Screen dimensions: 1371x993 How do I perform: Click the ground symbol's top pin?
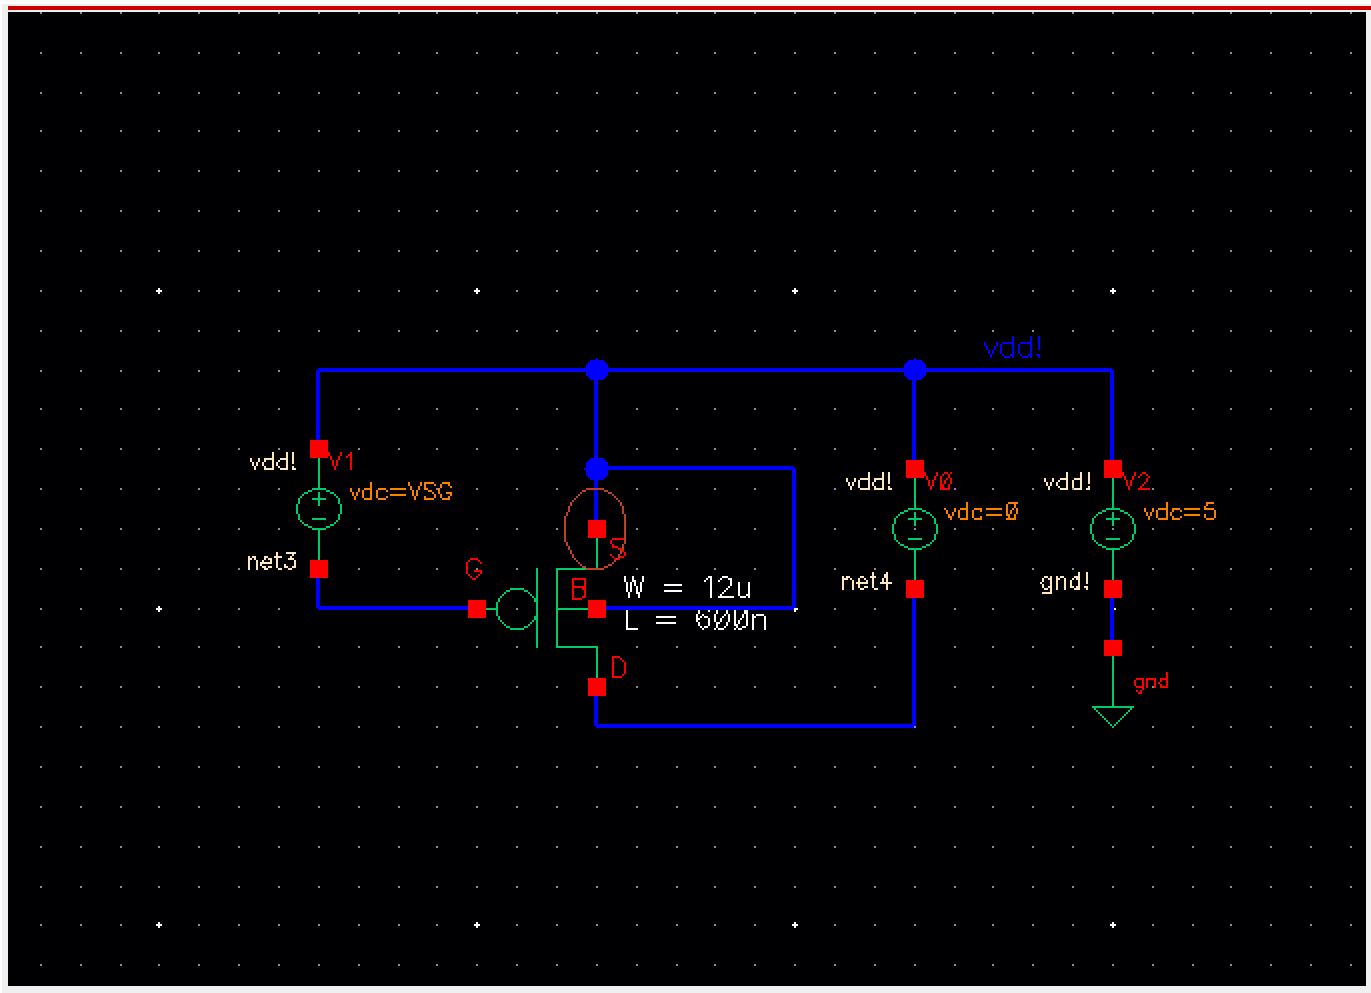[x=1113, y=648]
